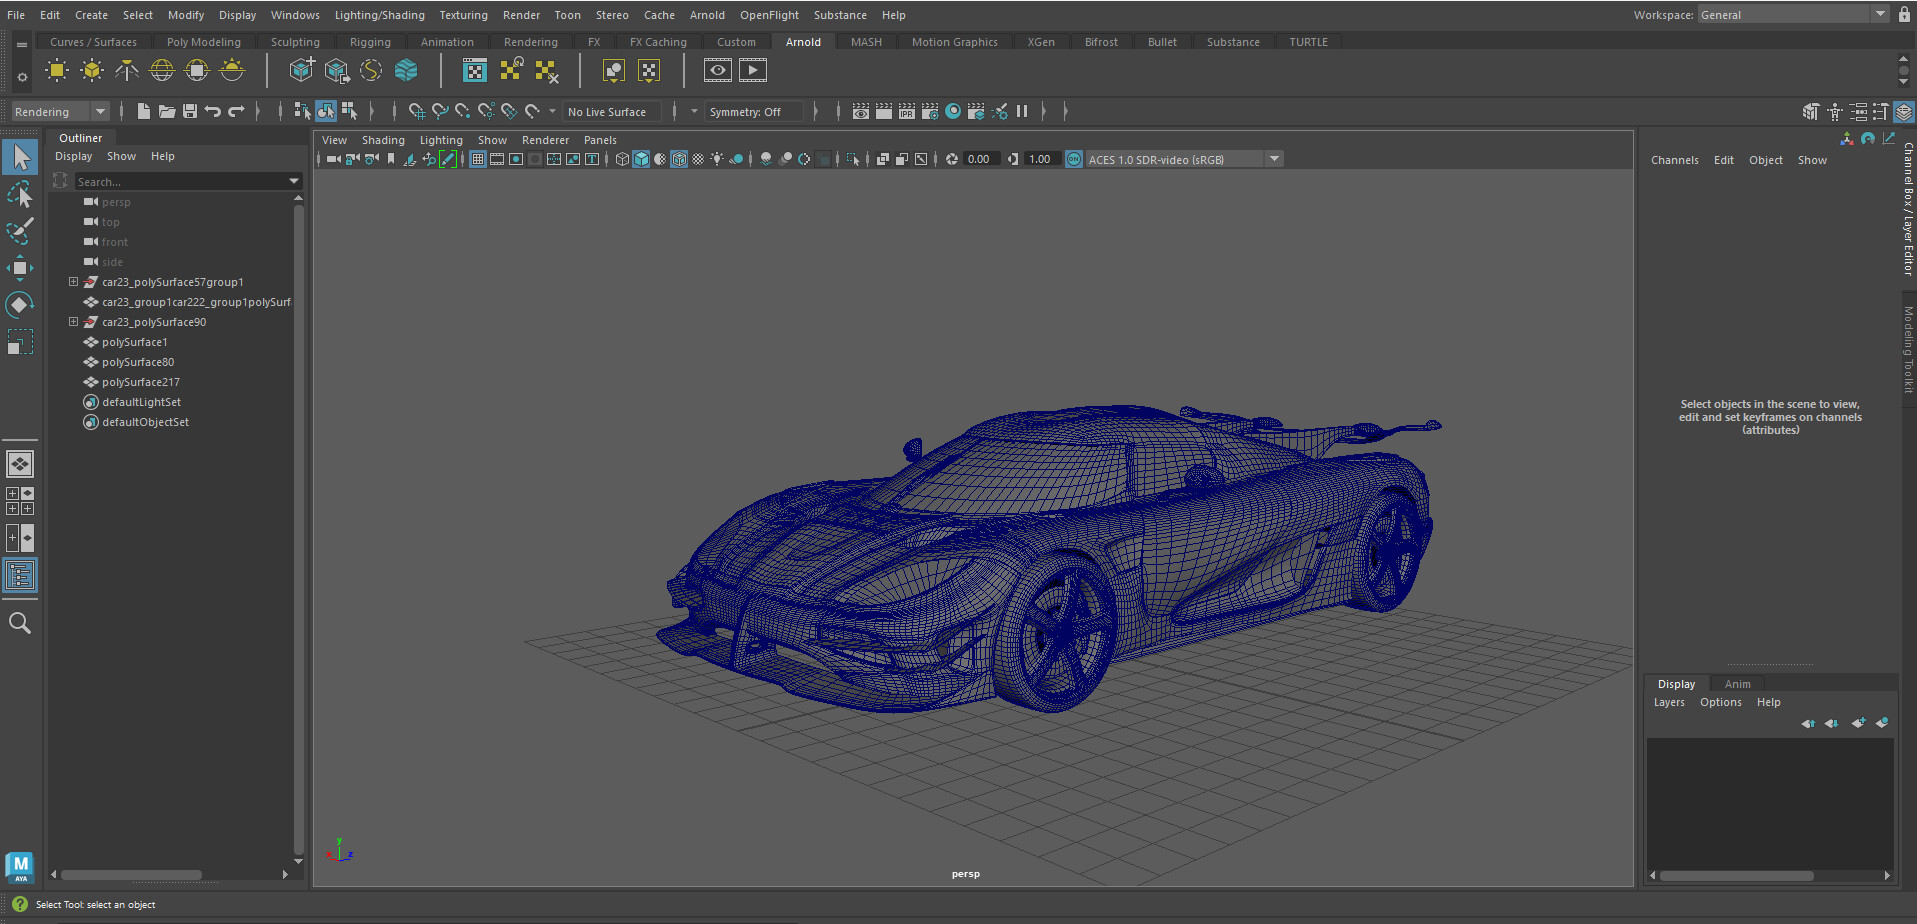
Task: Open a scene with the folder icon
Action: (167, 111)
